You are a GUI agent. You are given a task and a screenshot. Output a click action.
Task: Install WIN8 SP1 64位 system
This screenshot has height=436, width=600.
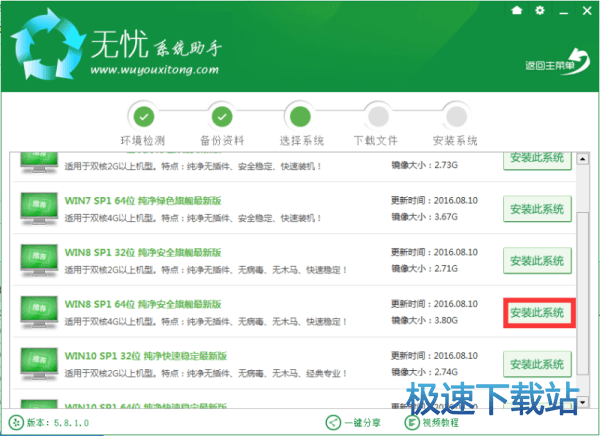click(537, 313)
